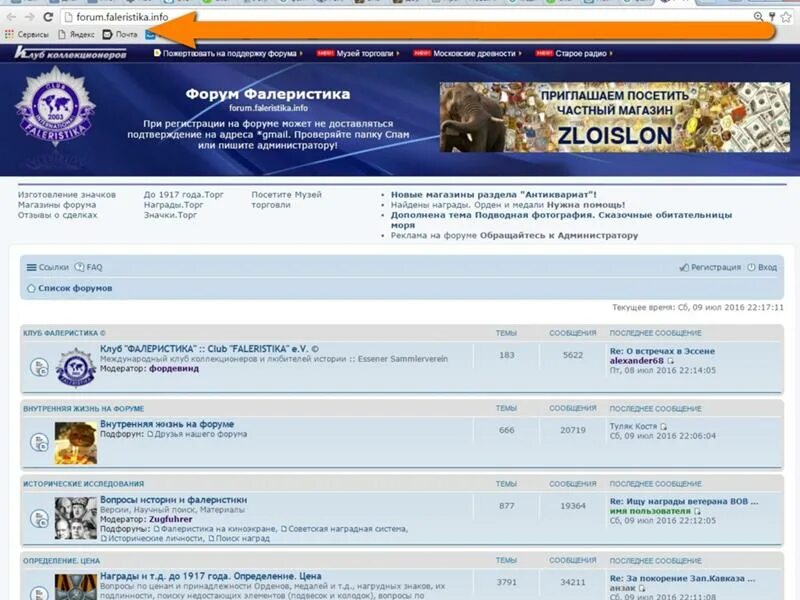Click Регистрация to register

(710, 267)
